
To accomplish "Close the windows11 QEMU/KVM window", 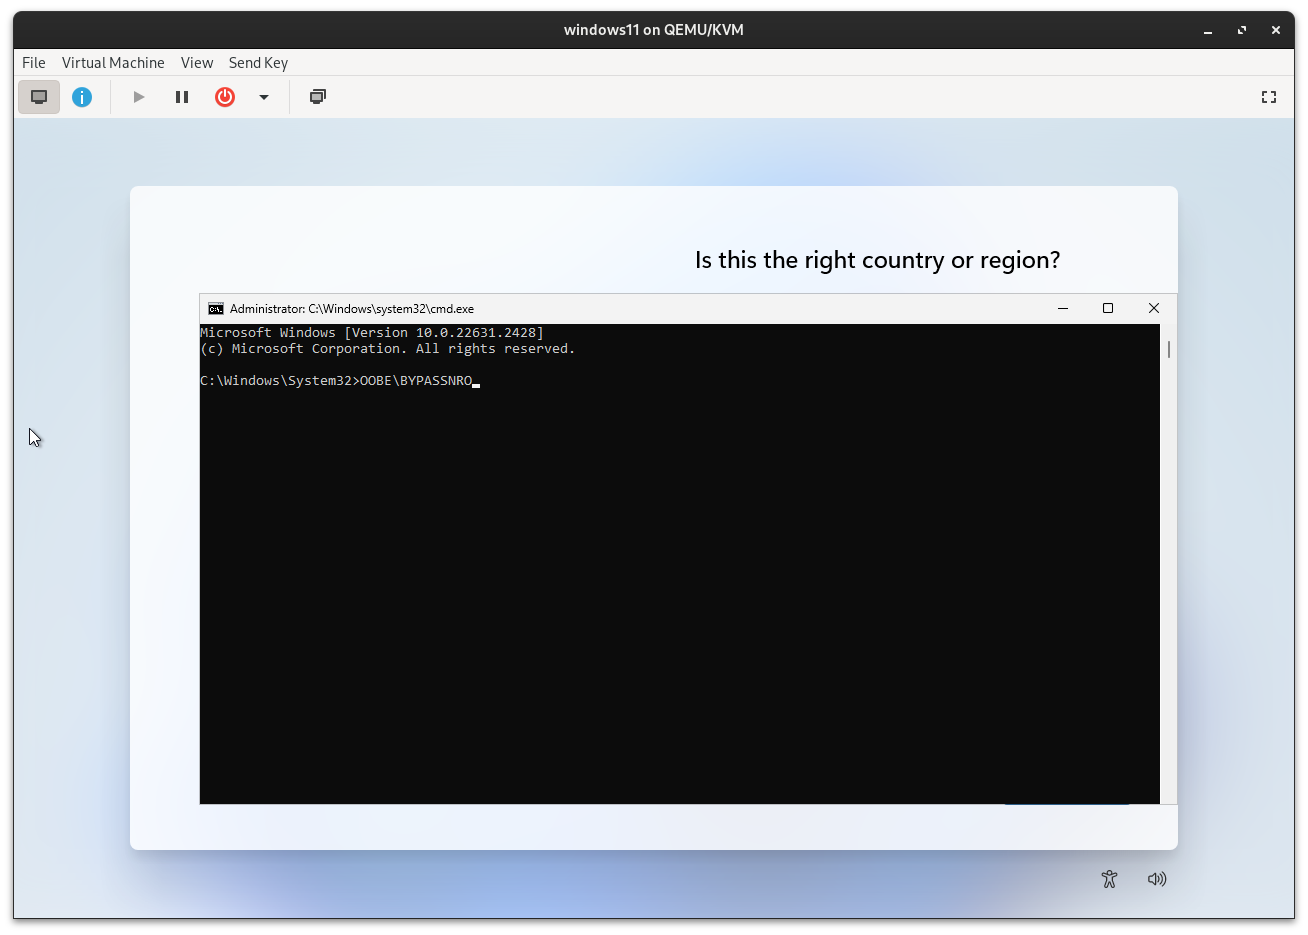I will click(x=1276, y=30).
